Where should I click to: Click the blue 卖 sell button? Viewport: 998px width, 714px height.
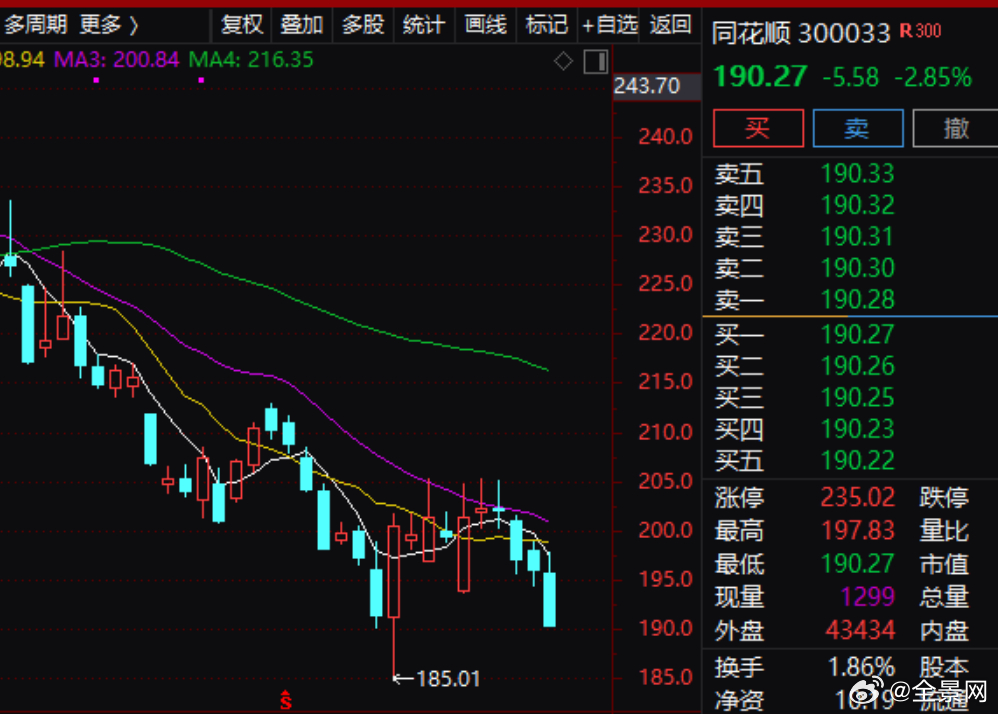tap(858, 128)
